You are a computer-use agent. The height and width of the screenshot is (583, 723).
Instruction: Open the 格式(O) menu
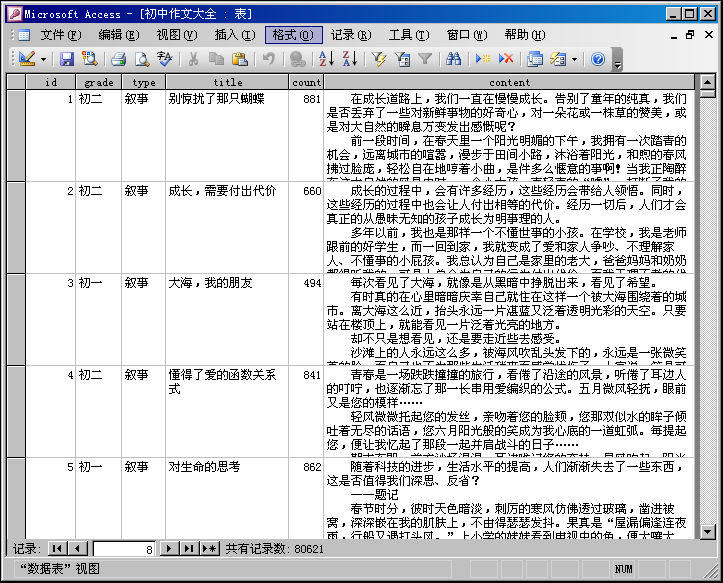tap(293, 35)
